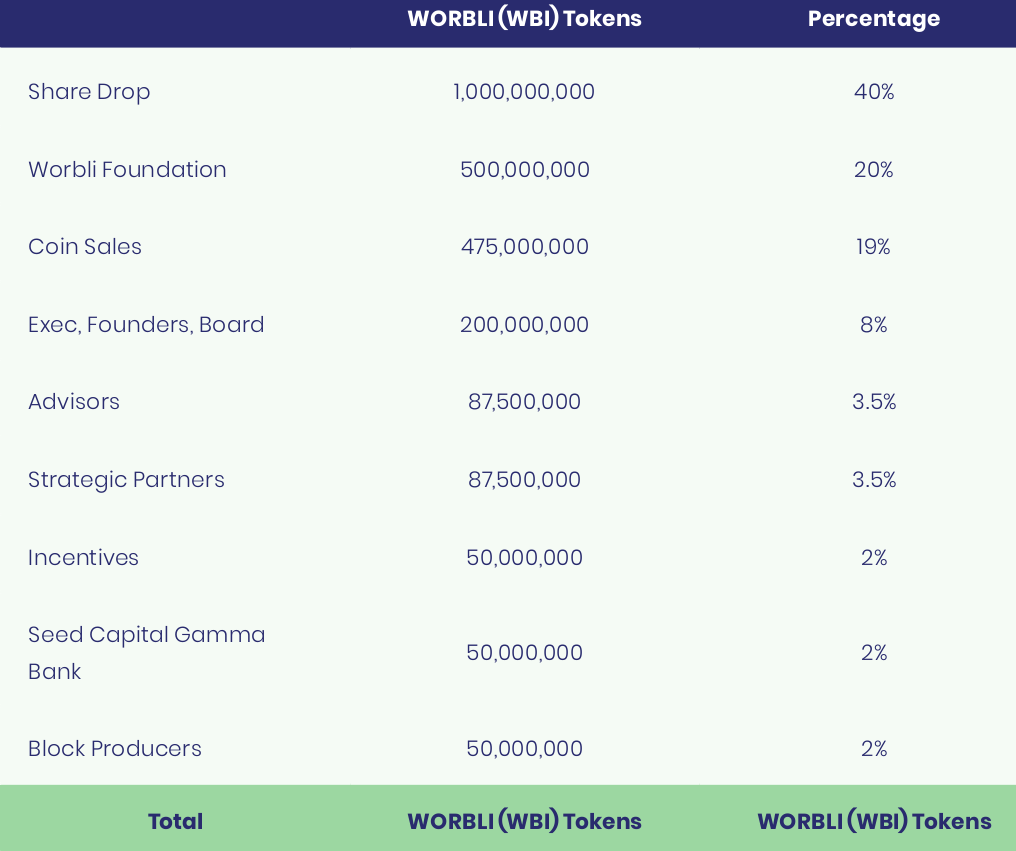Screen dimensions: 1016x851
Task: Click the 500,000,000 token amount
Action: [x=524, y=169]
